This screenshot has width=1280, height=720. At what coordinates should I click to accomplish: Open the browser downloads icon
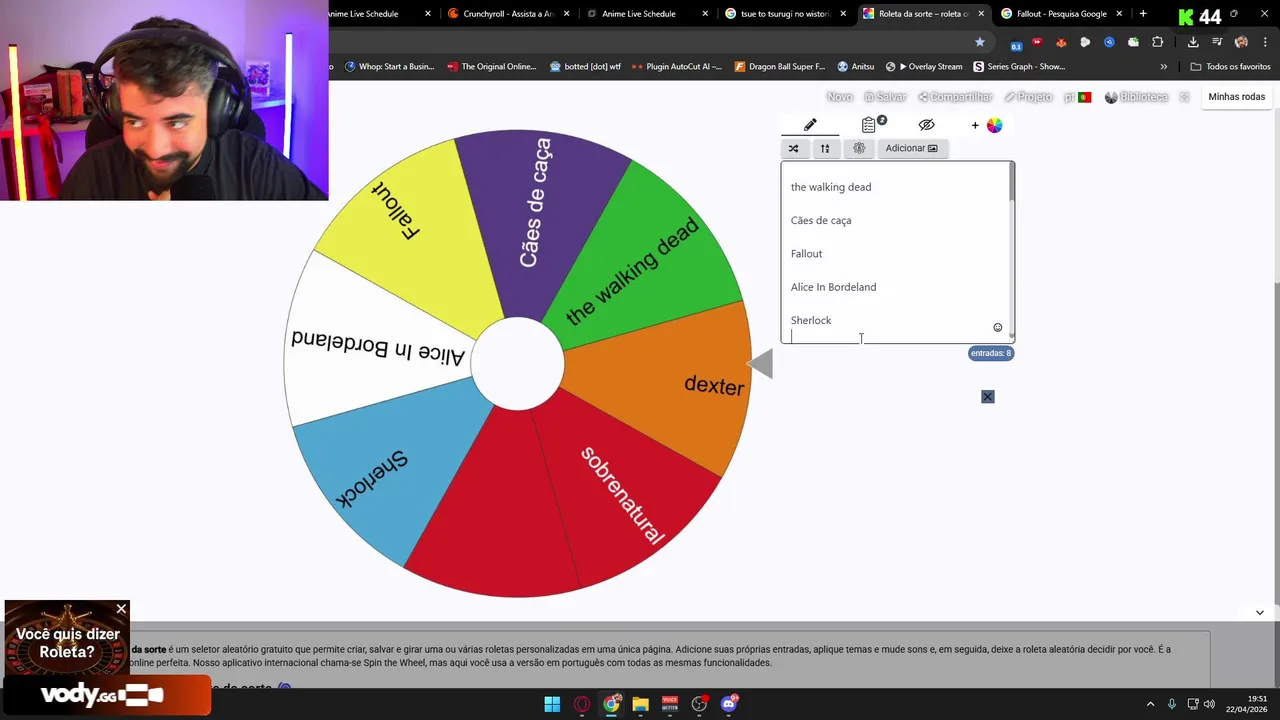click(x=1193, y=42)
